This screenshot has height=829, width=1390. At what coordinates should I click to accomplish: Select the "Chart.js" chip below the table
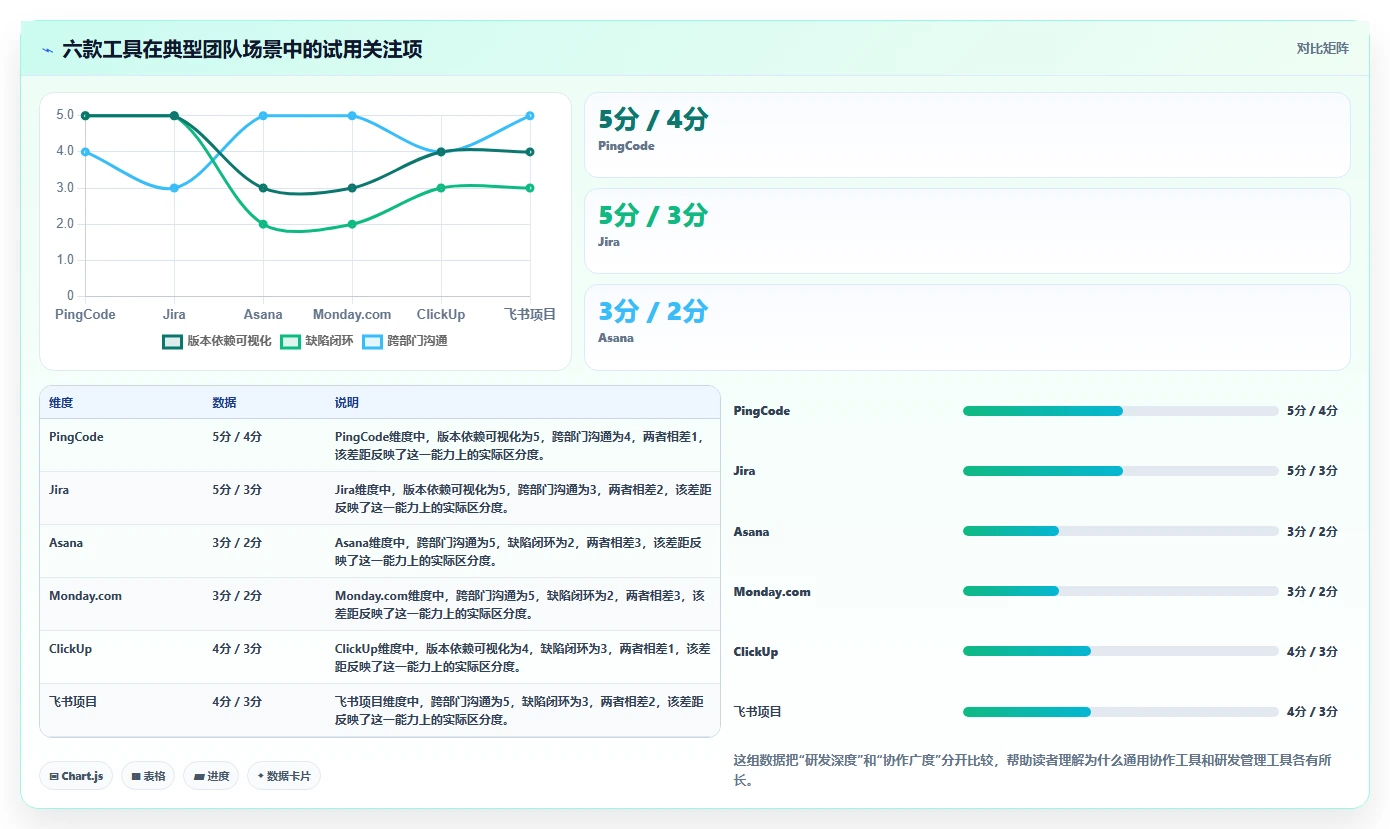point(76,776)
